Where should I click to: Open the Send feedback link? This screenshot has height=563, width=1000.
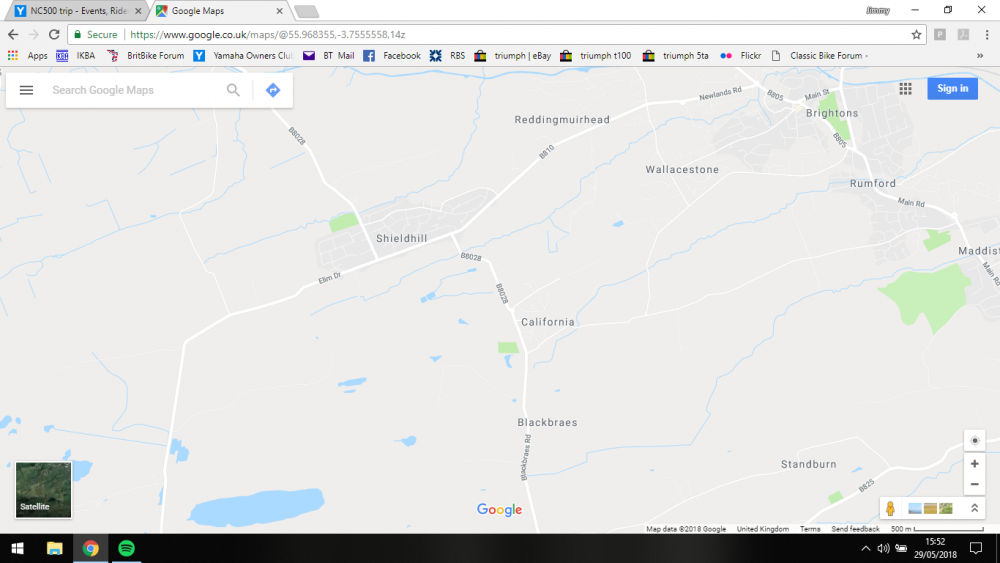[x=855, y=529]
